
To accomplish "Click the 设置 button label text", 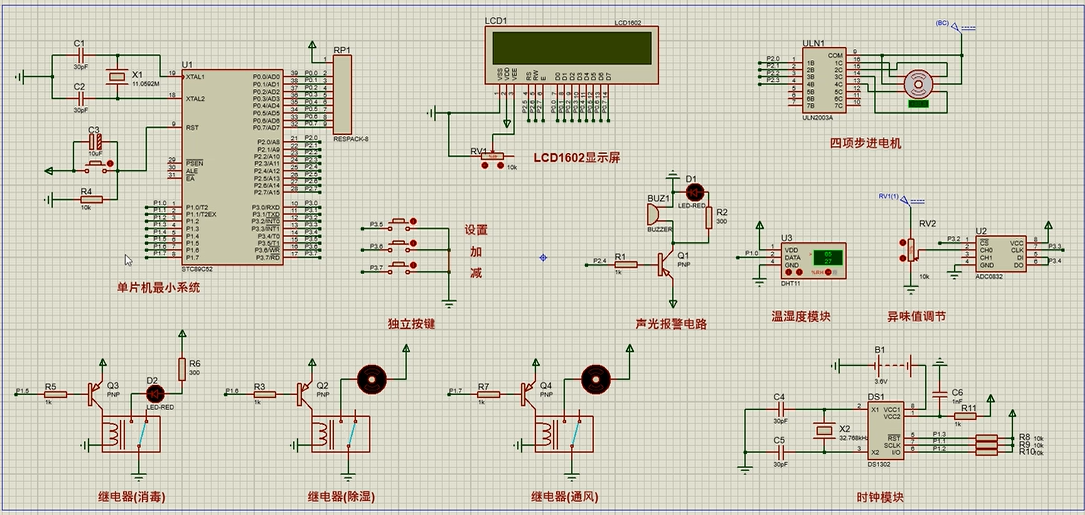I will 476,230.
